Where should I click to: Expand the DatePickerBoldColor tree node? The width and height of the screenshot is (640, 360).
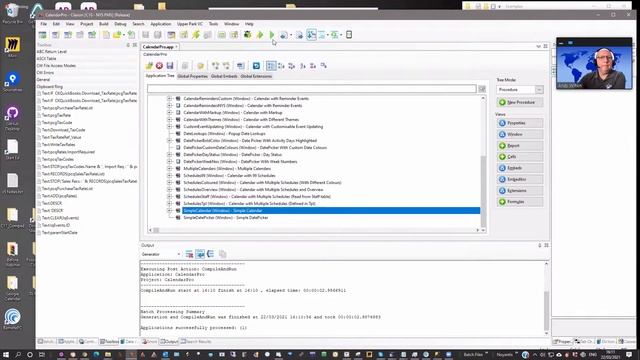pyautogui.click(x=169, y=140)
